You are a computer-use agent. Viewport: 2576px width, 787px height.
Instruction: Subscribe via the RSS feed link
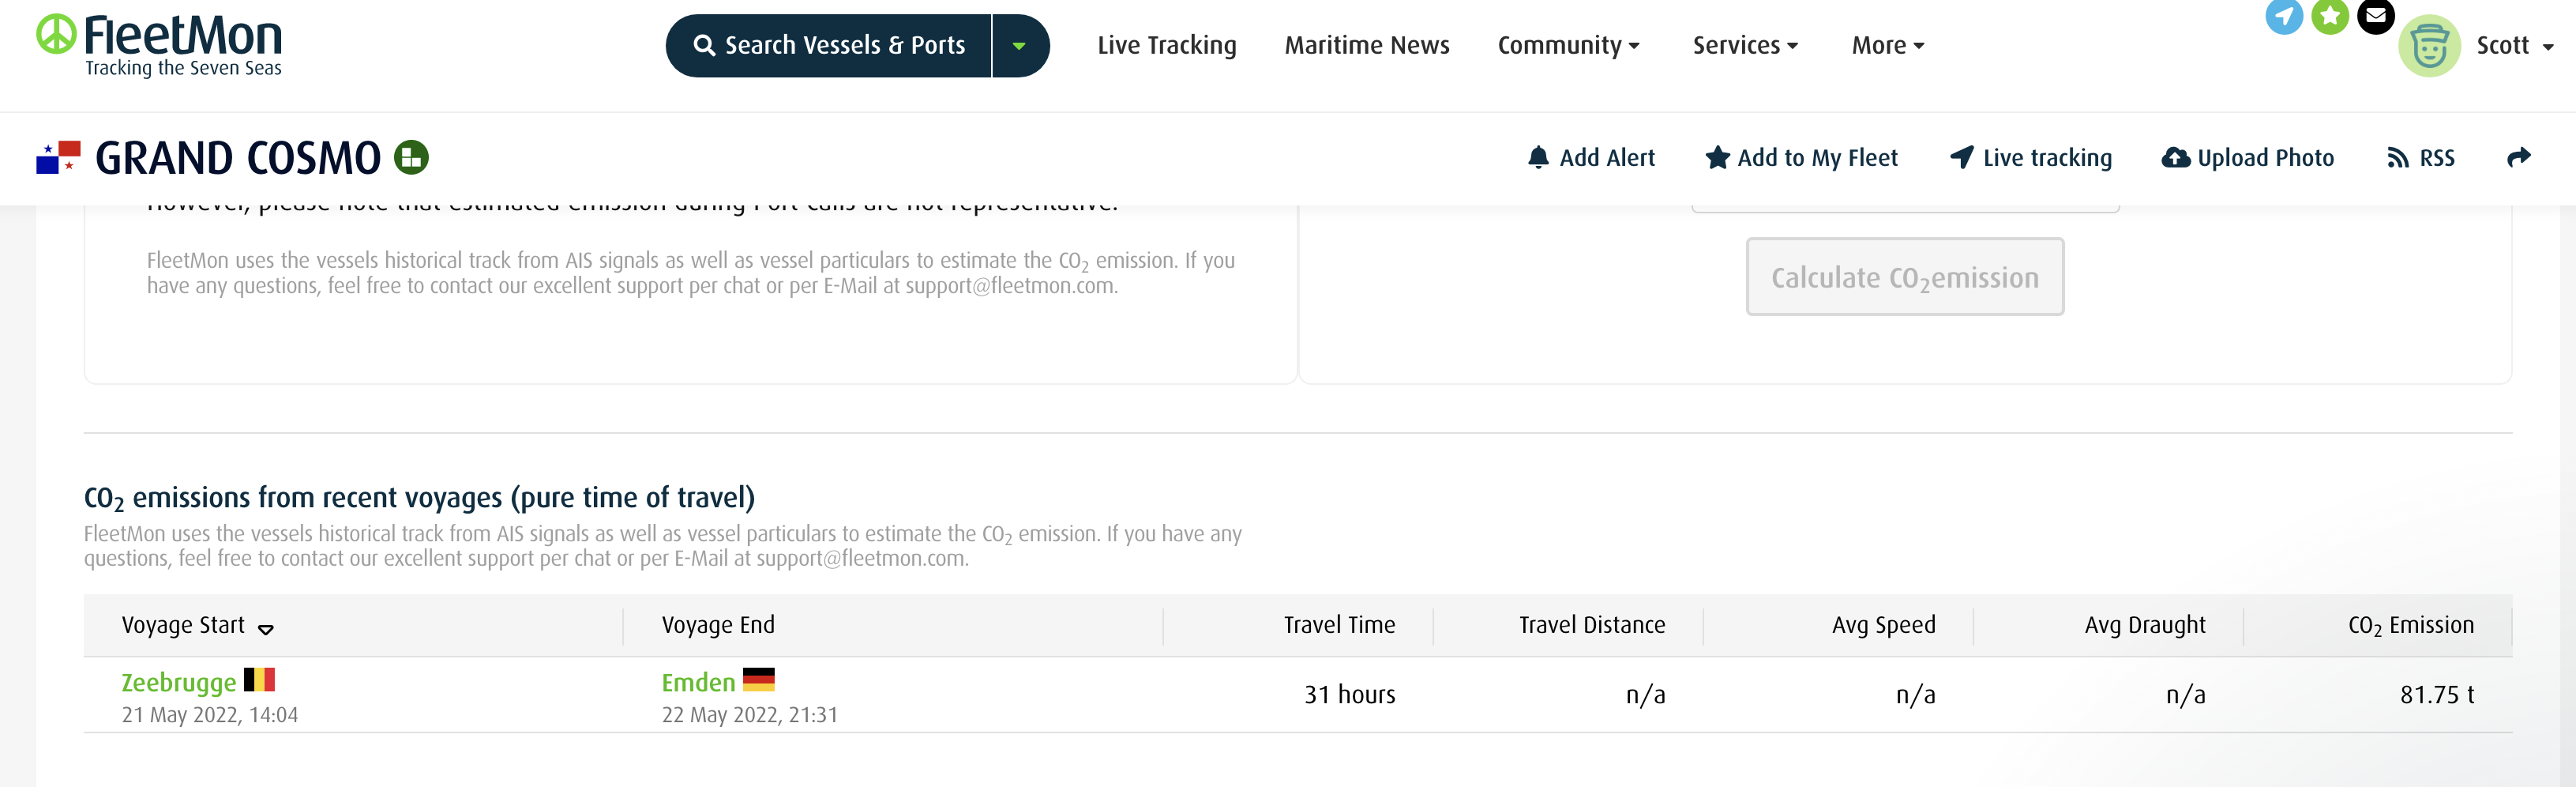click(2421, 158)
